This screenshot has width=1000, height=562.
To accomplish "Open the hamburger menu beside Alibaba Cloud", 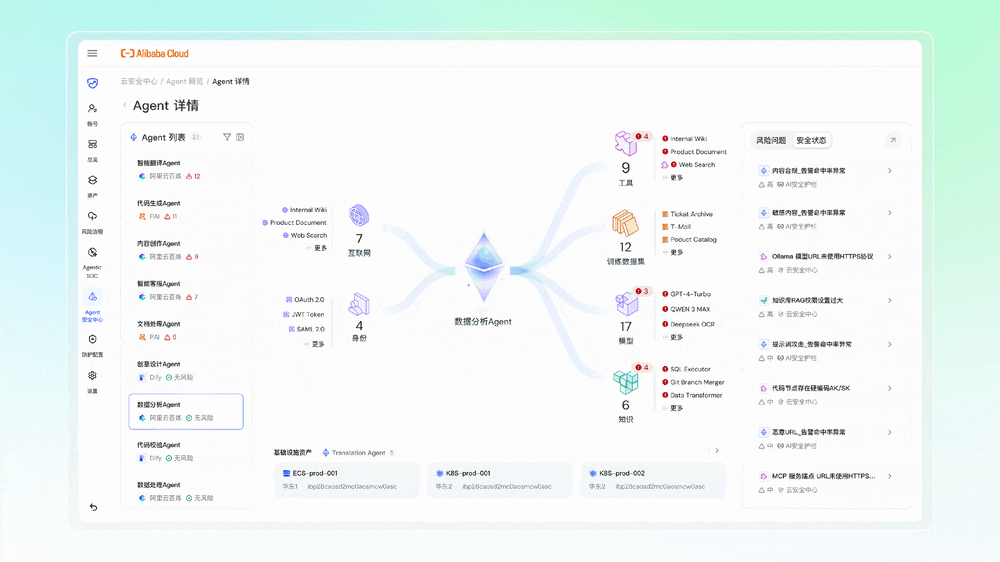I will (x=92, y=54).
